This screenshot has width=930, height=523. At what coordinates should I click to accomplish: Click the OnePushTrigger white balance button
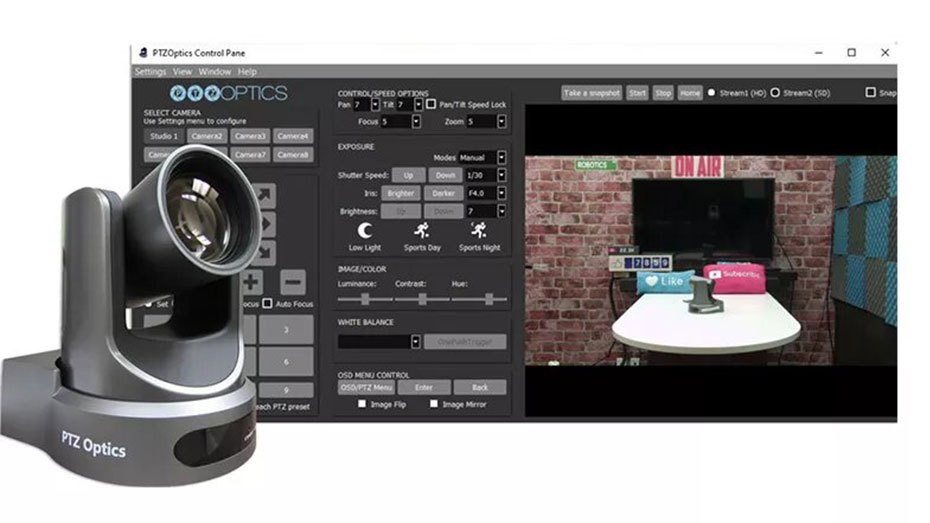pos(466,342)
